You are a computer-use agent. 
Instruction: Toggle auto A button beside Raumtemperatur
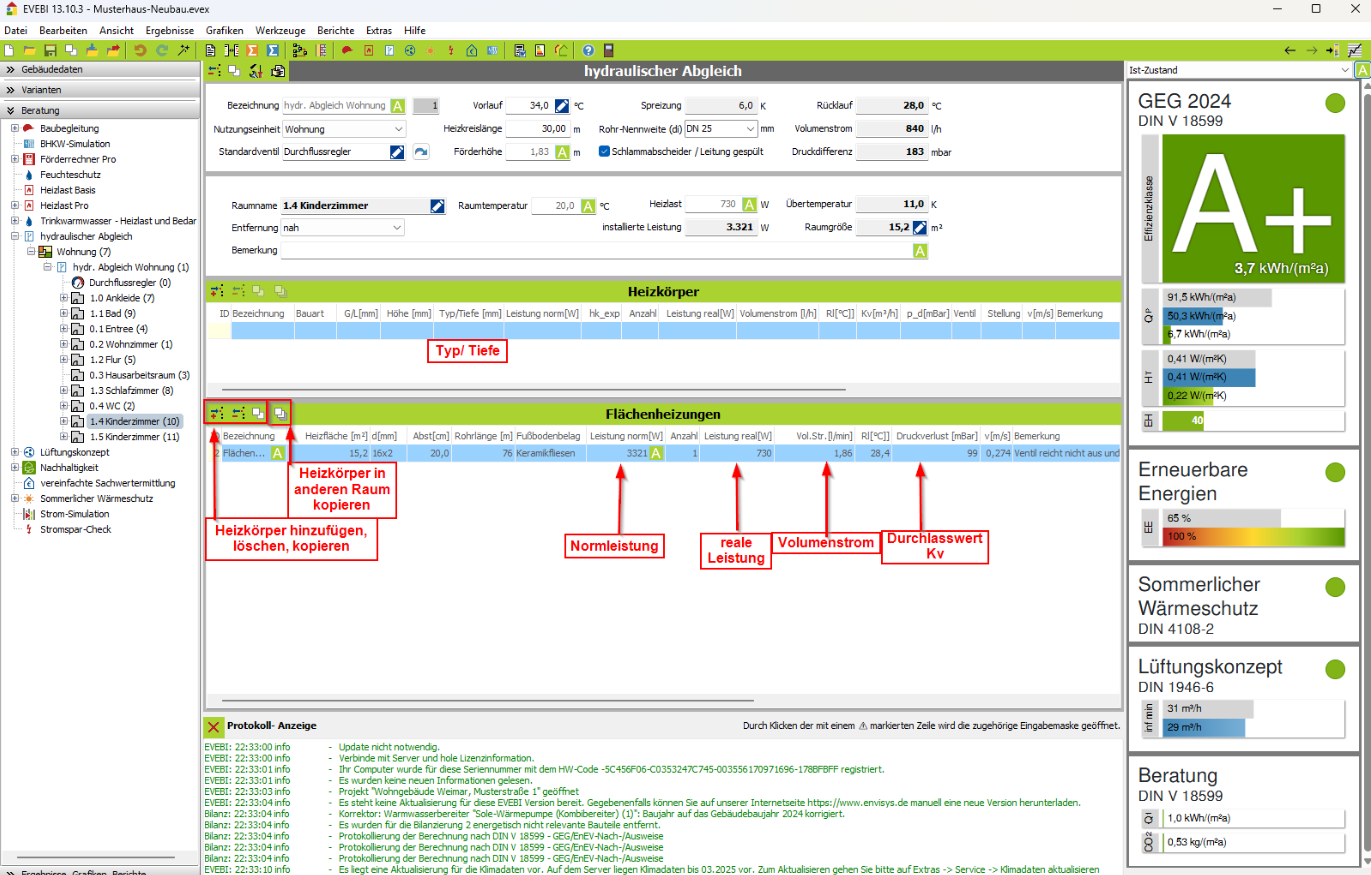(x=588, y=206)
